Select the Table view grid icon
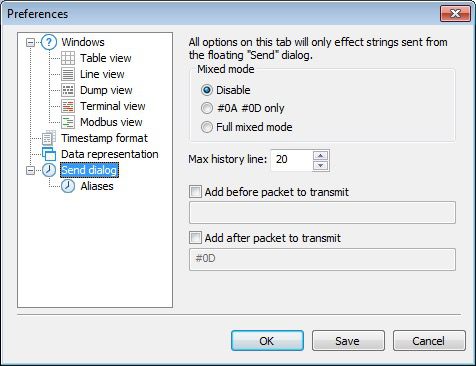This screenshot has width=476, height=366. (x=68, y=58)
